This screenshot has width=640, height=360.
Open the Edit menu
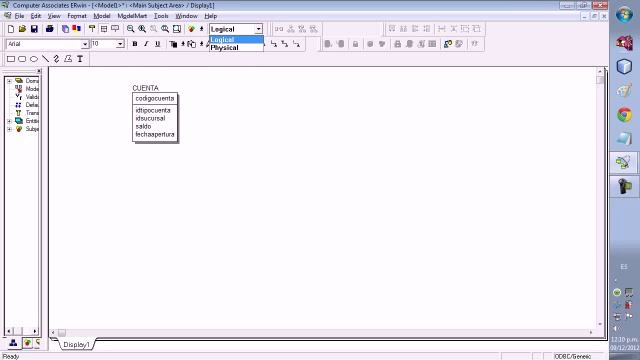click(36, 16)
